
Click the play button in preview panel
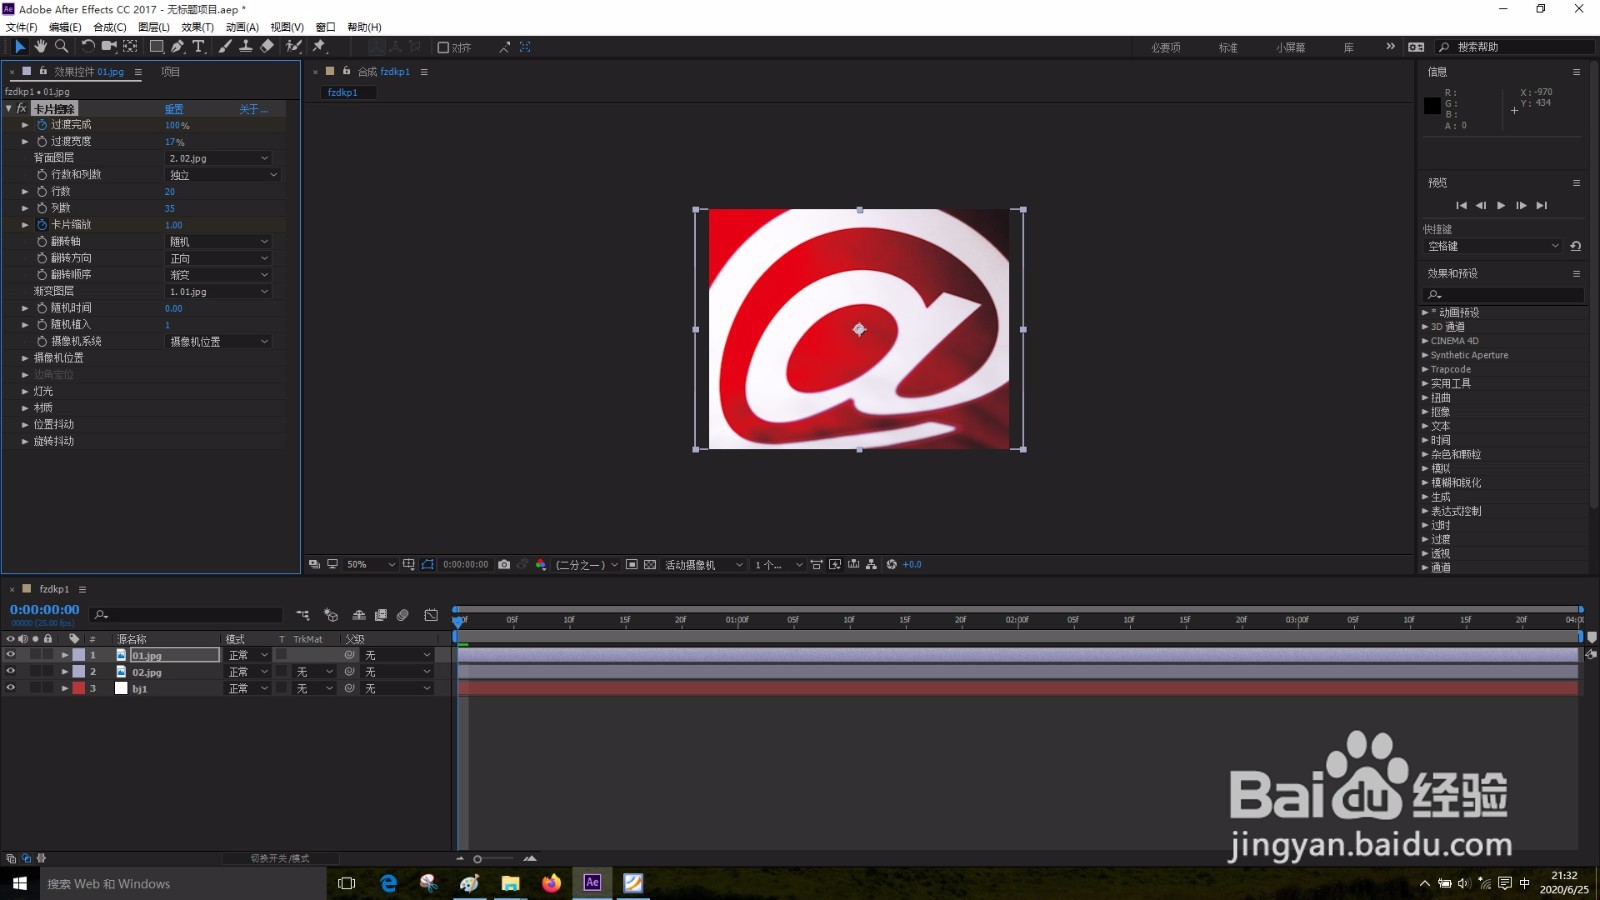point(1501,206)
